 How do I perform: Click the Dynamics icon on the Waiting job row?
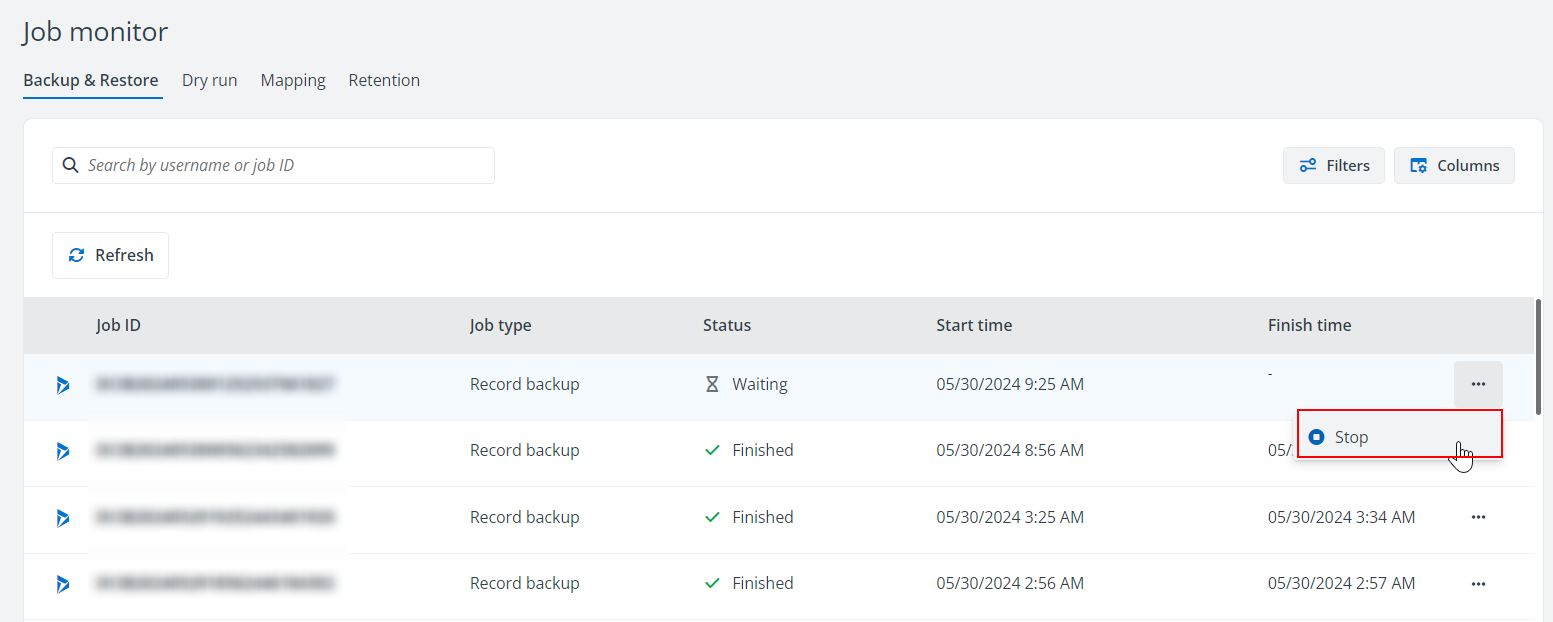click(x=63, y=385)
